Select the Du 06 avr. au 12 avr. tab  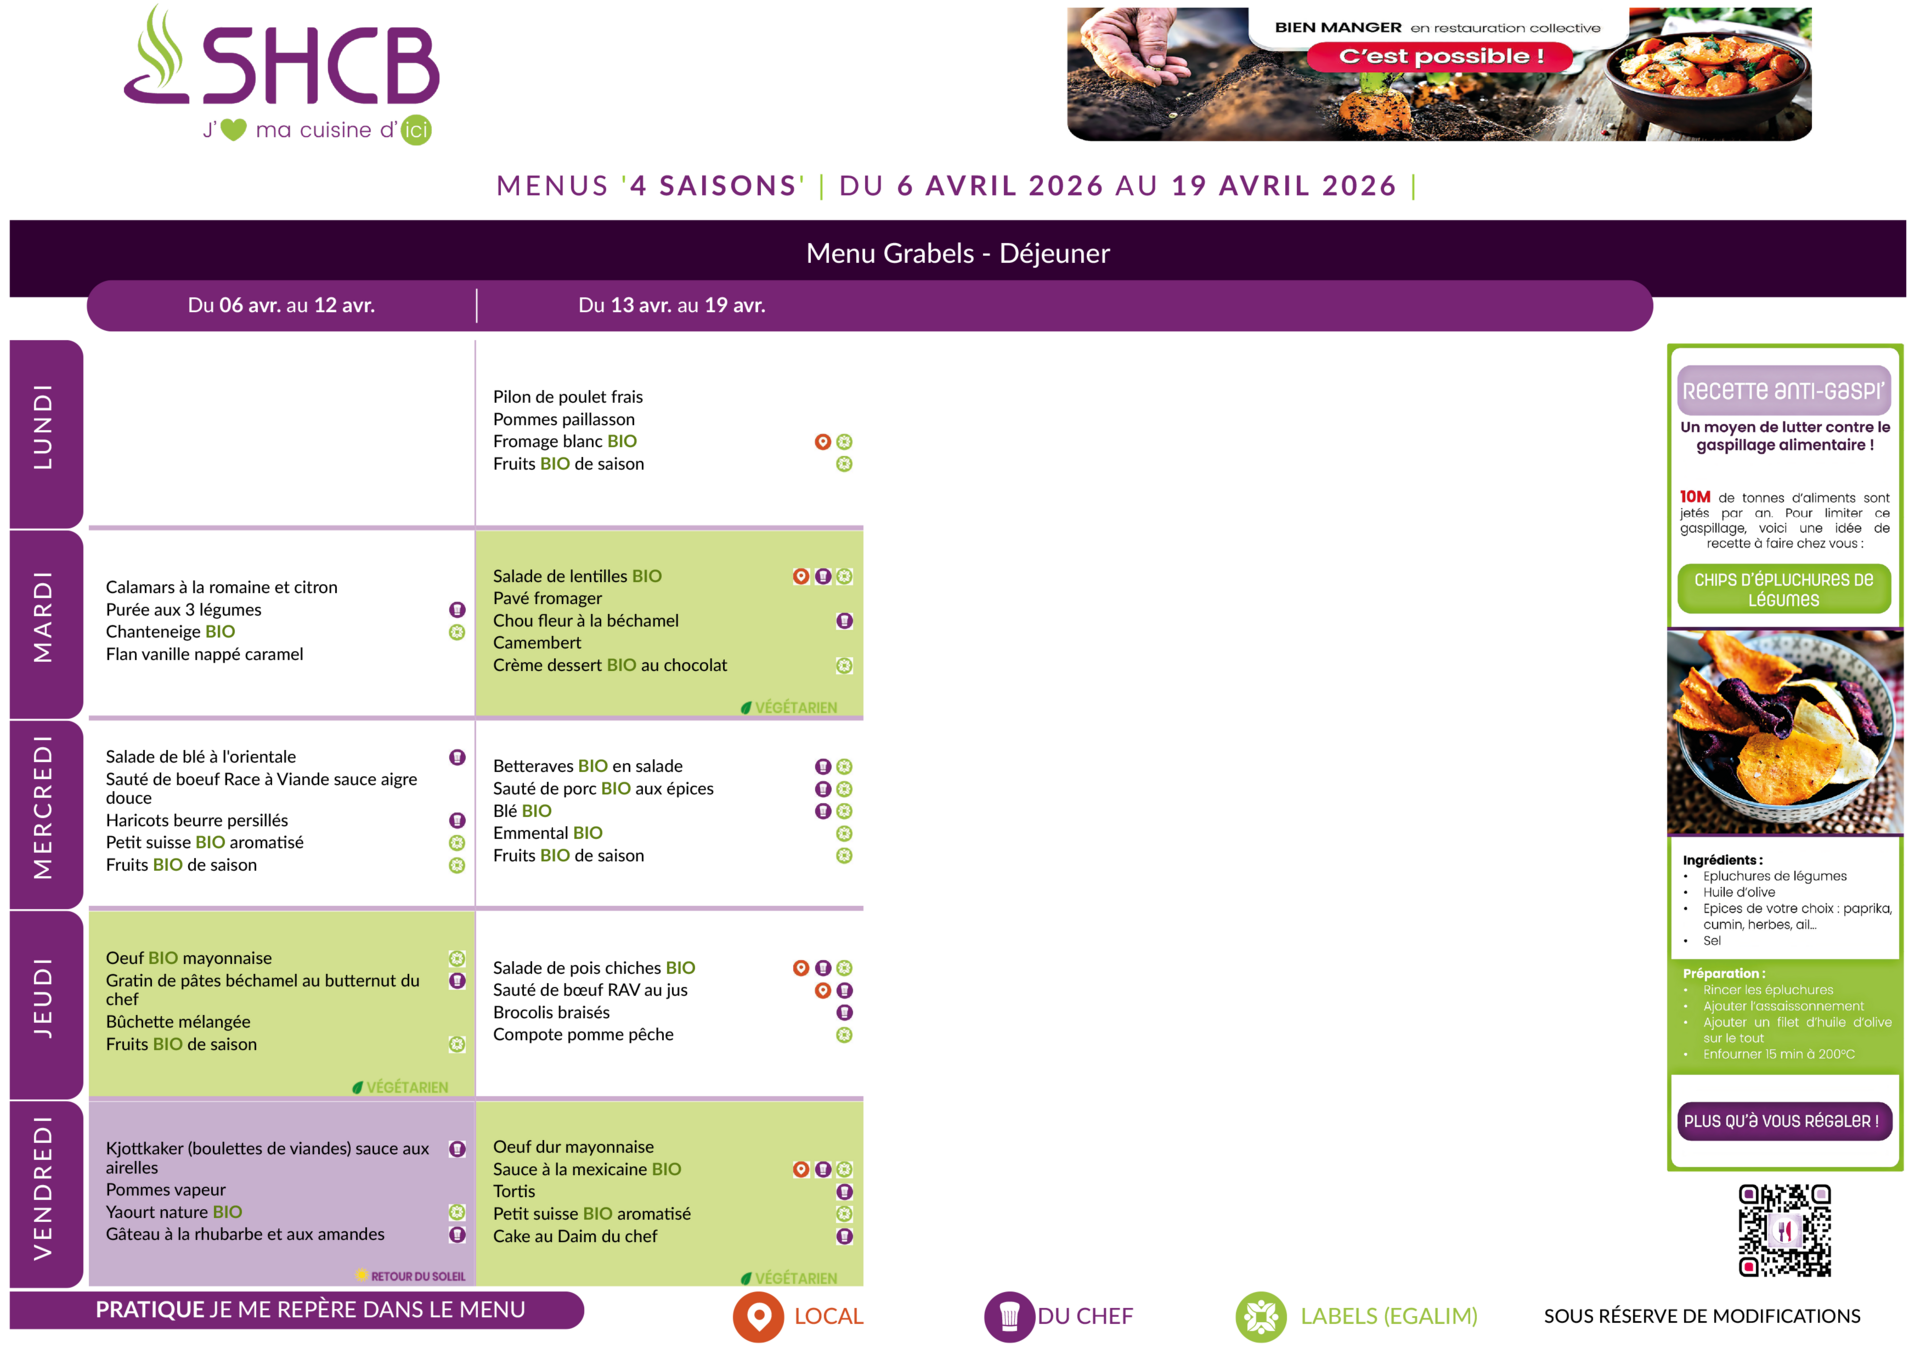[x=281, y=306]
